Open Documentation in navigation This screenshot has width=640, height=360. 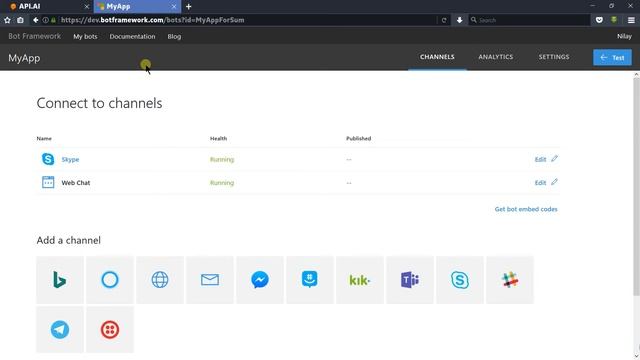tap(132, 36)
